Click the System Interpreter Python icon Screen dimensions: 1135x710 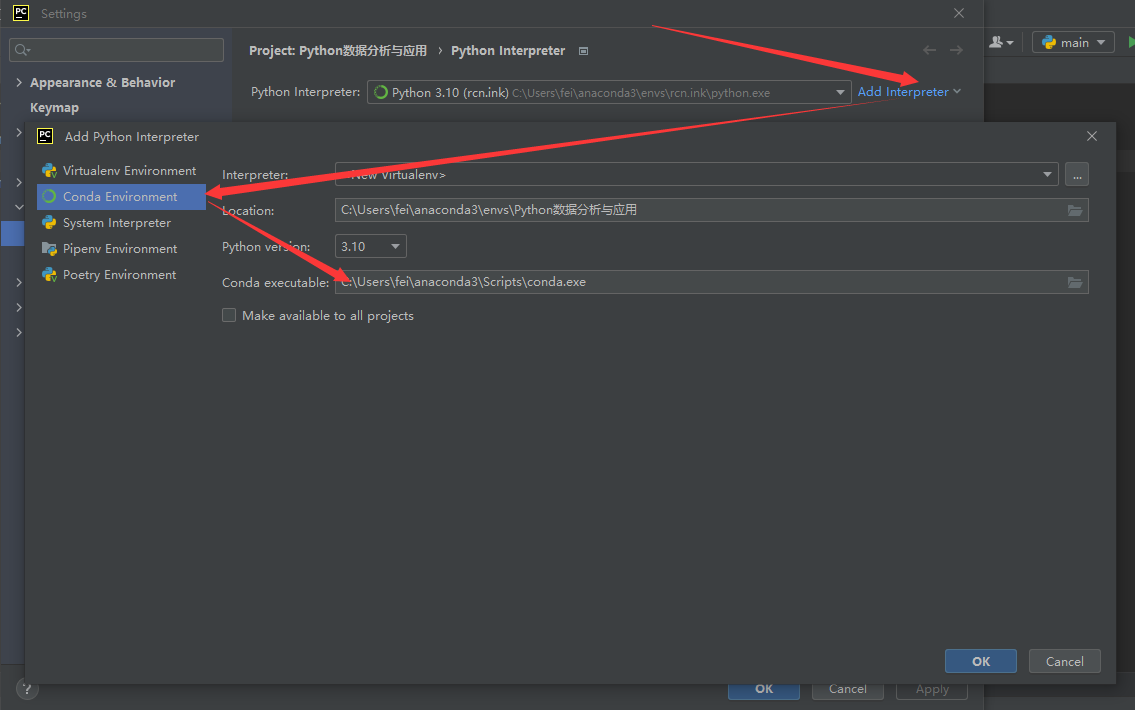(x=49, y=223)
